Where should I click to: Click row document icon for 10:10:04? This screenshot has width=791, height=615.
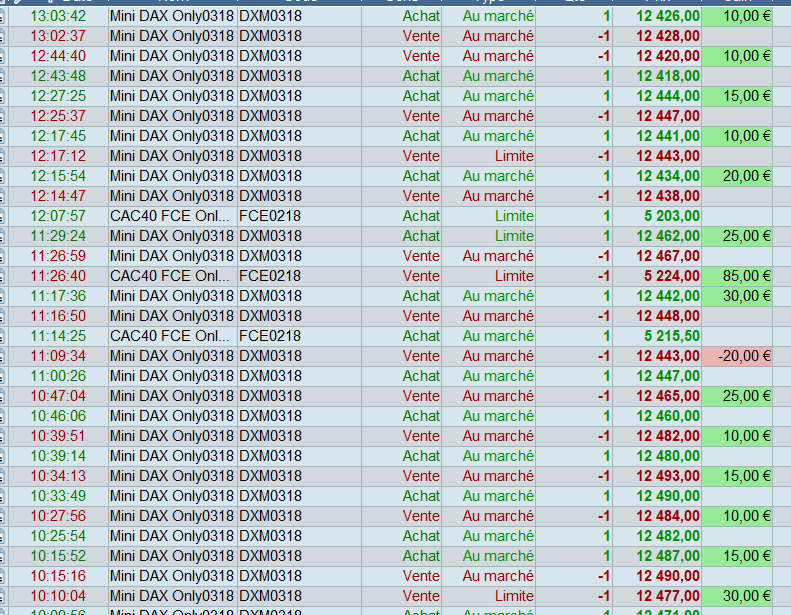tap(3, 596)
